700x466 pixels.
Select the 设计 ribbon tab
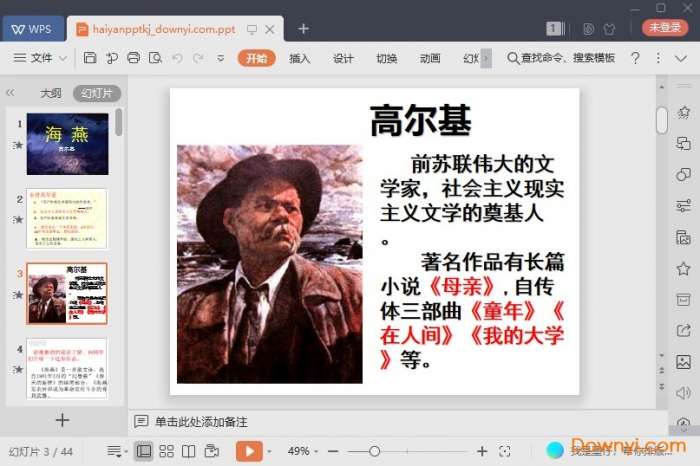tap(343, 58)
